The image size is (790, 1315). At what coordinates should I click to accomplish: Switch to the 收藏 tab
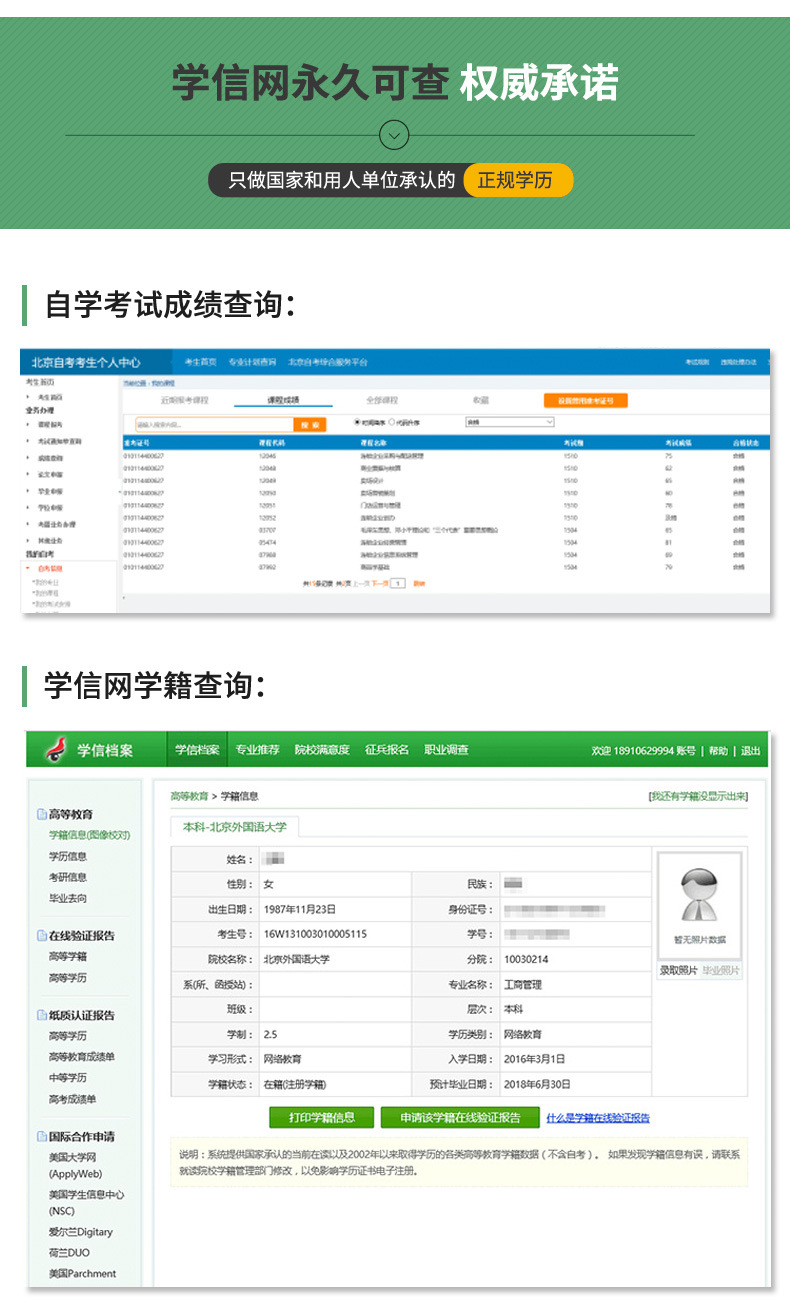tap(481, 400)
